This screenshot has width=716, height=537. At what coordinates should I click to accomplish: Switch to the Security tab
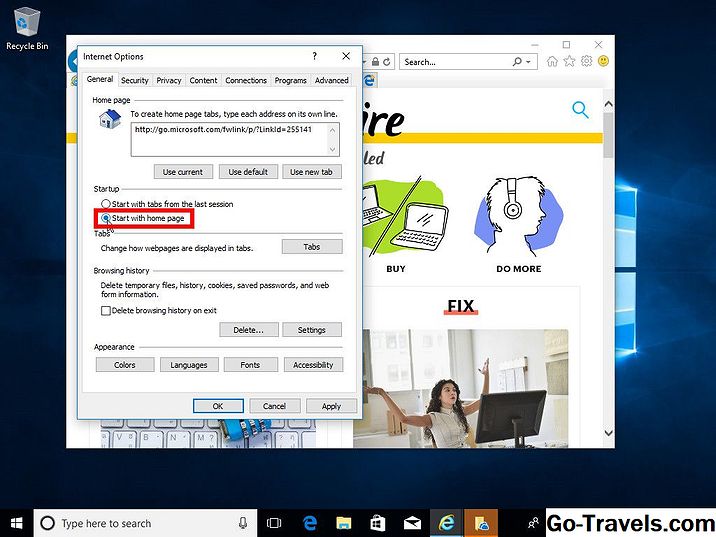[135, 80]
